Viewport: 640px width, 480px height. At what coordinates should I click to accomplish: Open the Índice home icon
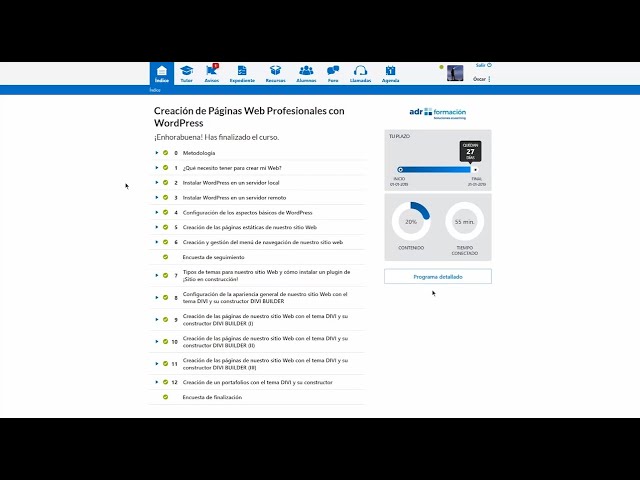[x=162, y=73]
